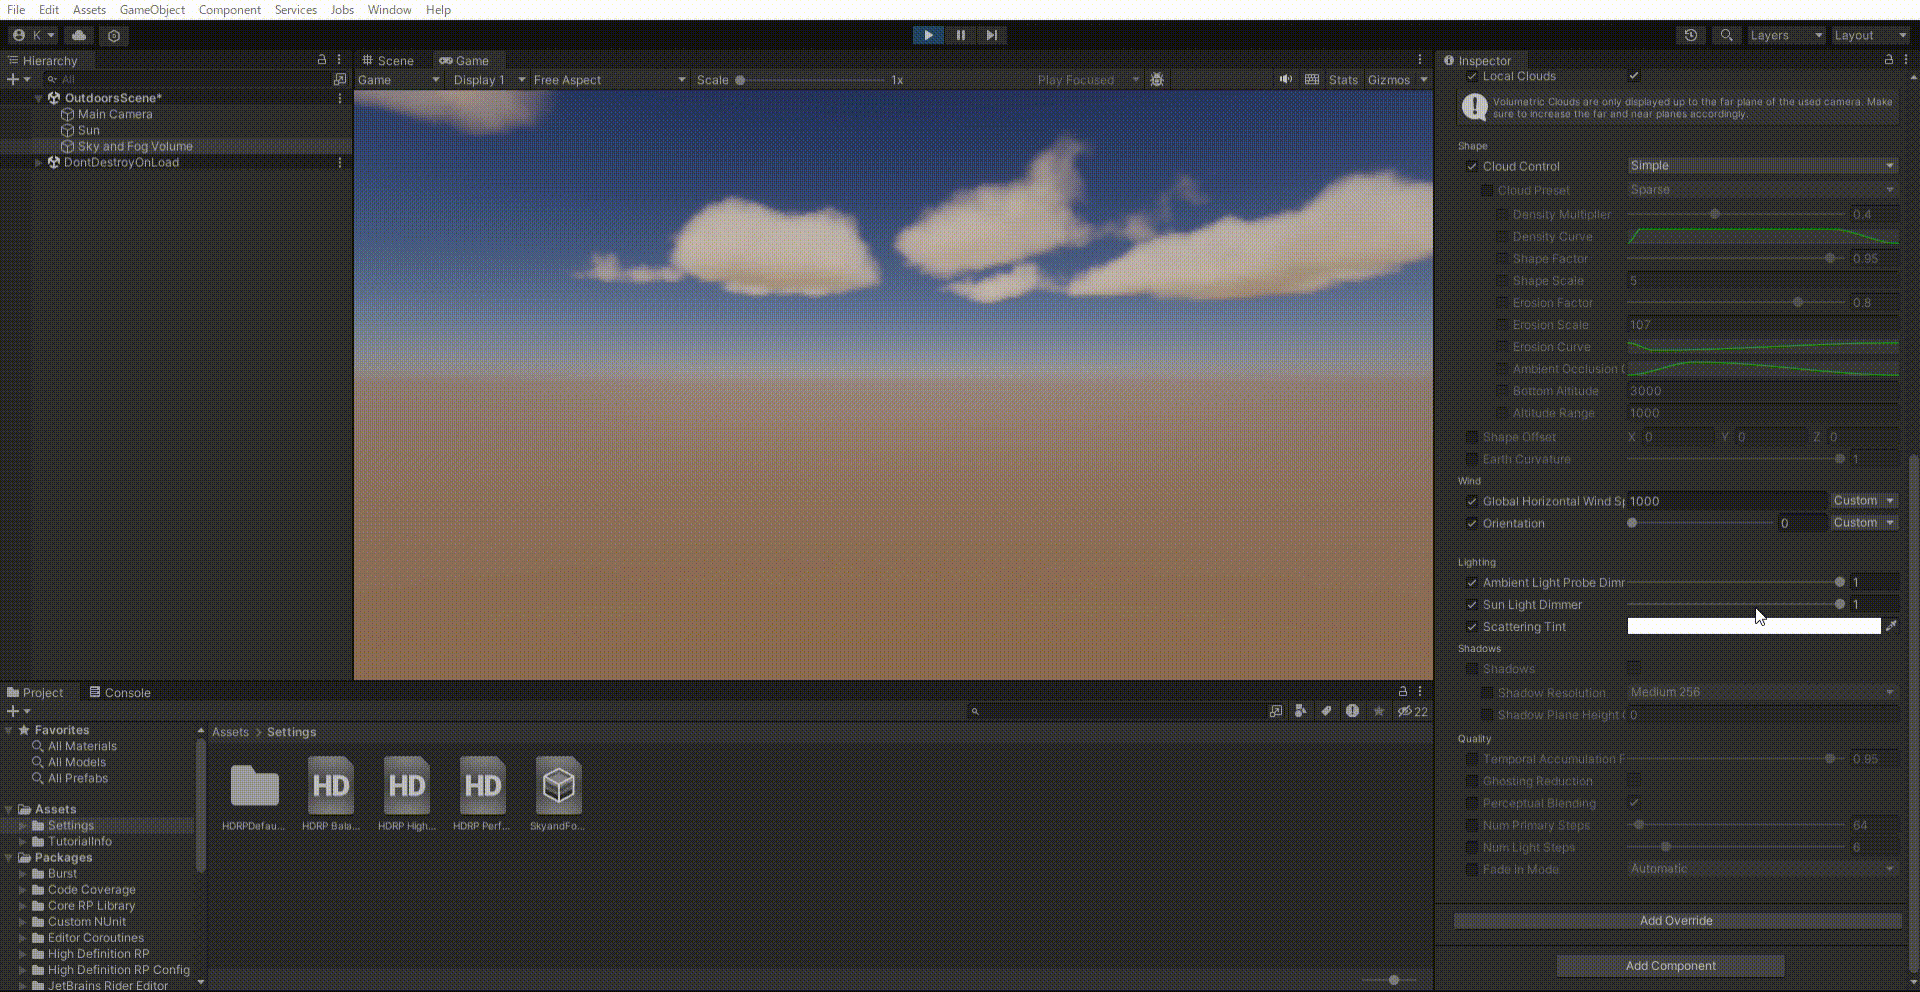Toggle the Sun Light Dimmer checkbox
Screen dimensions: 1920x992
pyautogui.click(x=1471, y=604)
